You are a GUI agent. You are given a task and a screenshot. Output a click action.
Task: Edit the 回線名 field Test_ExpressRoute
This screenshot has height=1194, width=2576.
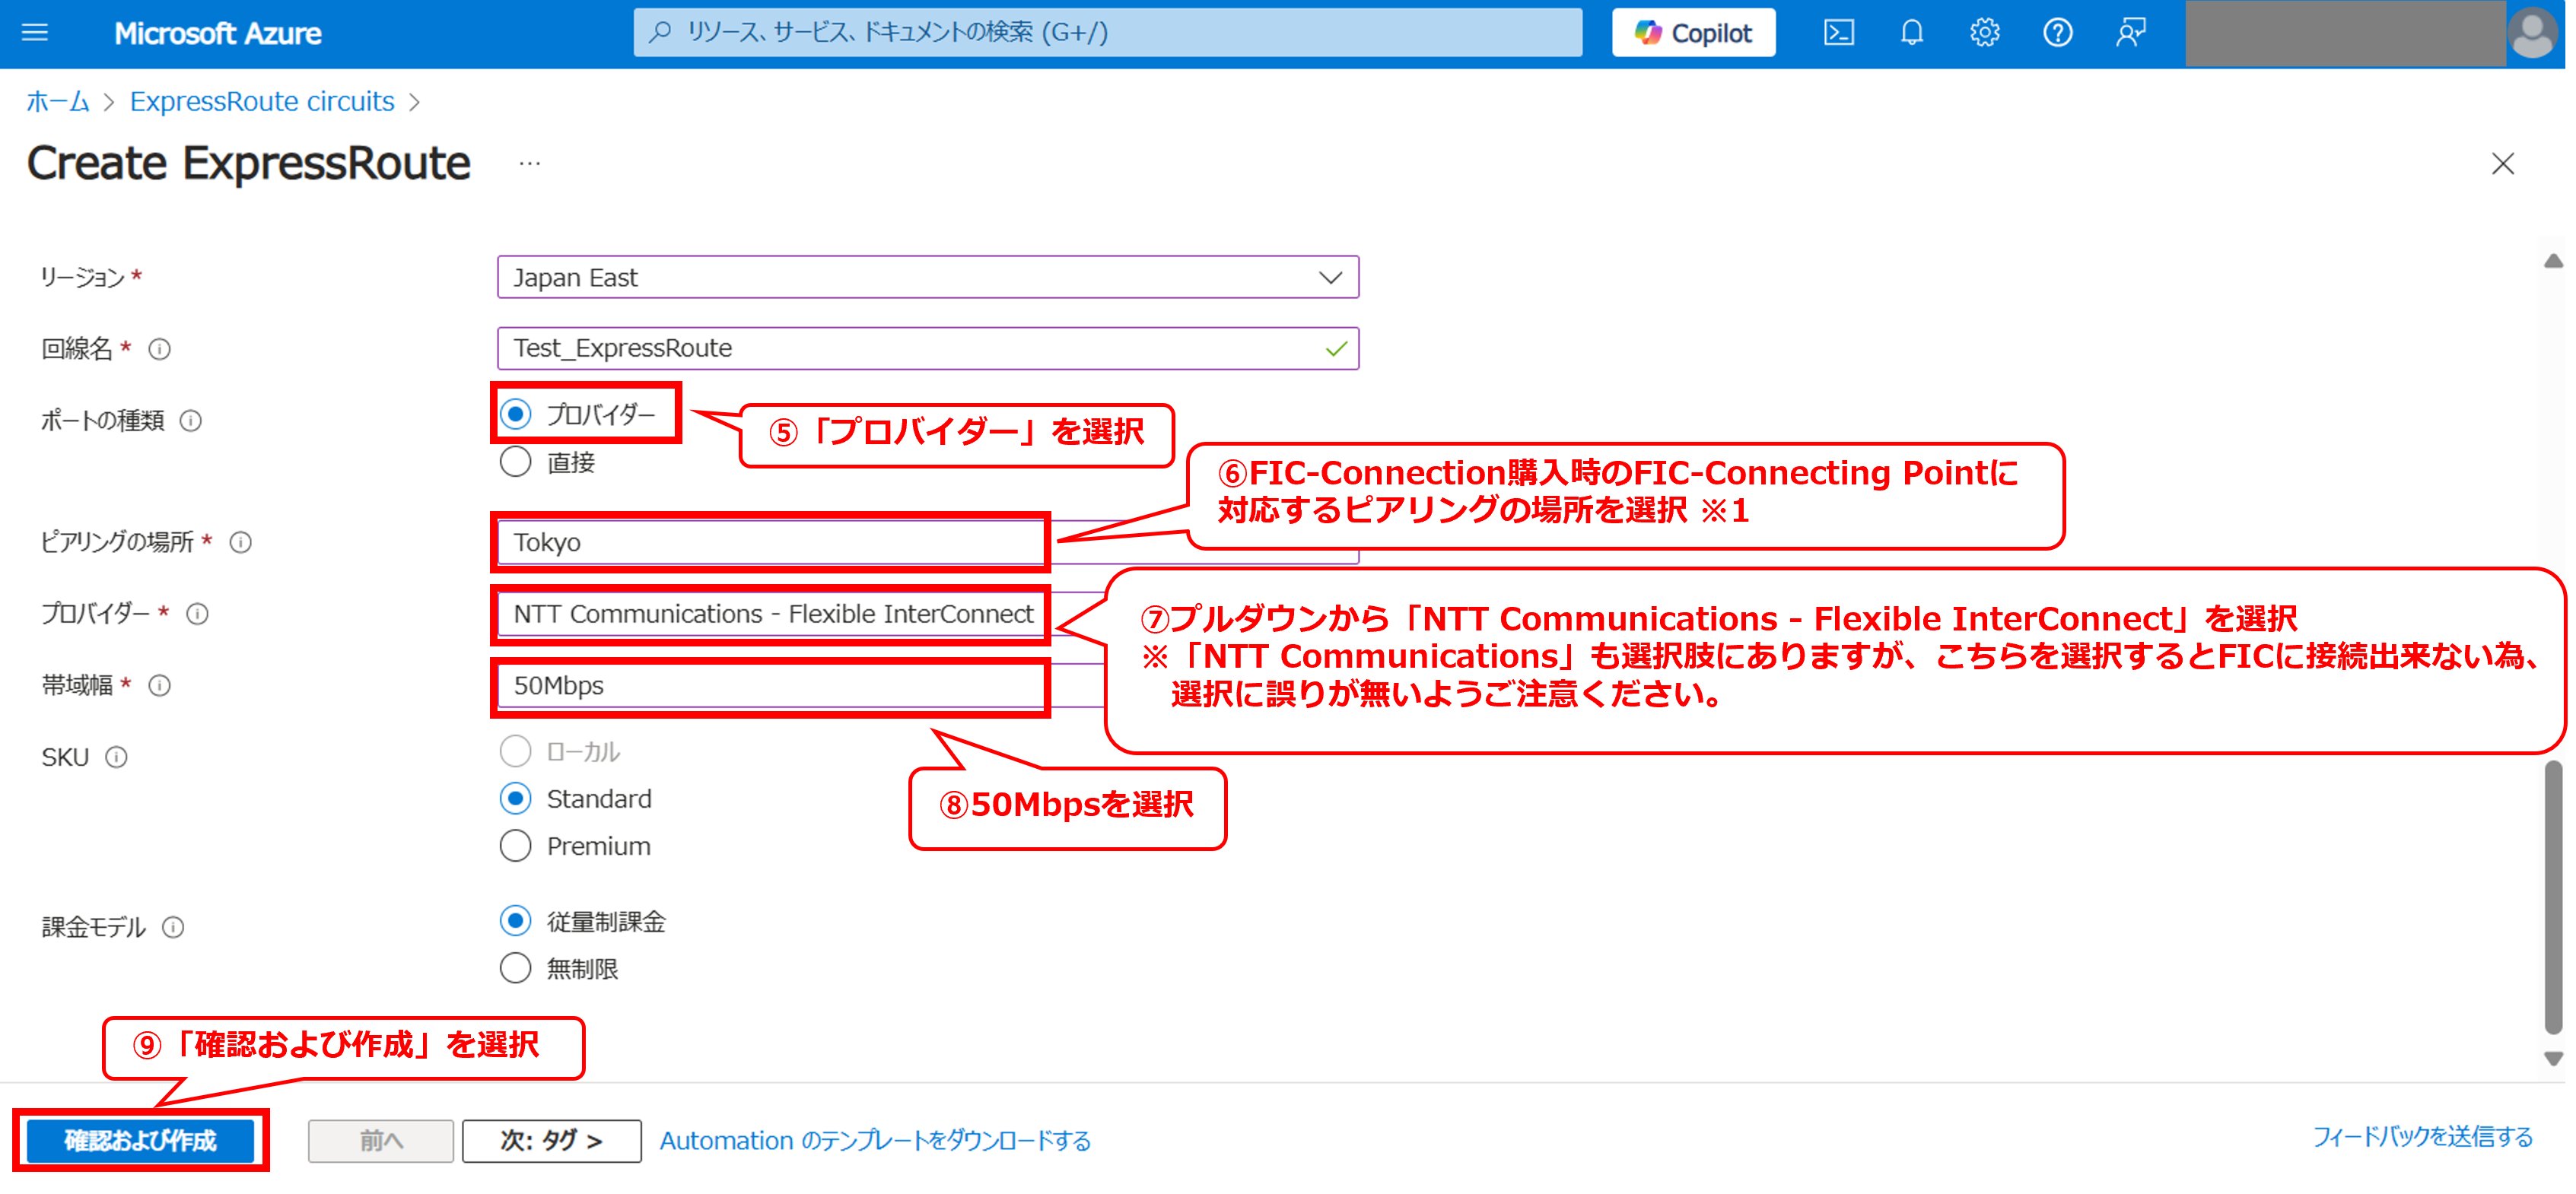pyautogui.click(x=927, y=348)
